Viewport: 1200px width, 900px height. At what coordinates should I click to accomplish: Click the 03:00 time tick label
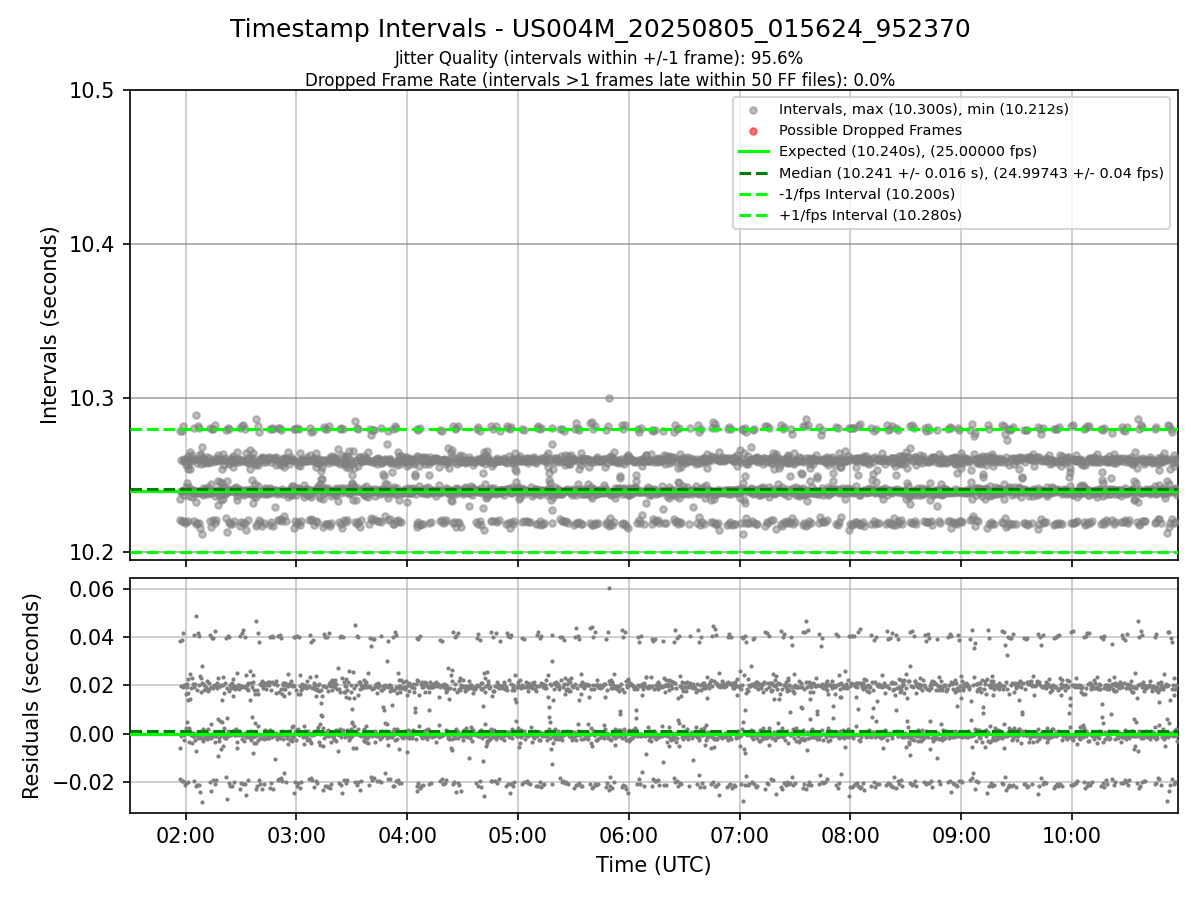pyautogui.click(x=296, y=833)
